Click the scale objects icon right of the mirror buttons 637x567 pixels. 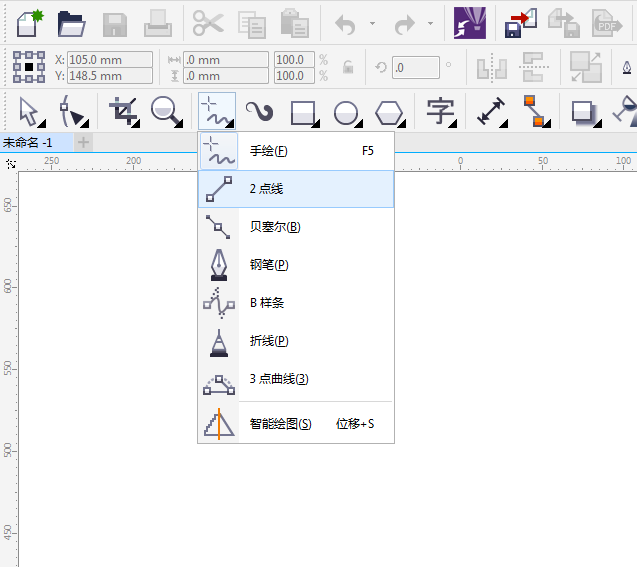pyautogui.click(x=585, y=67)
